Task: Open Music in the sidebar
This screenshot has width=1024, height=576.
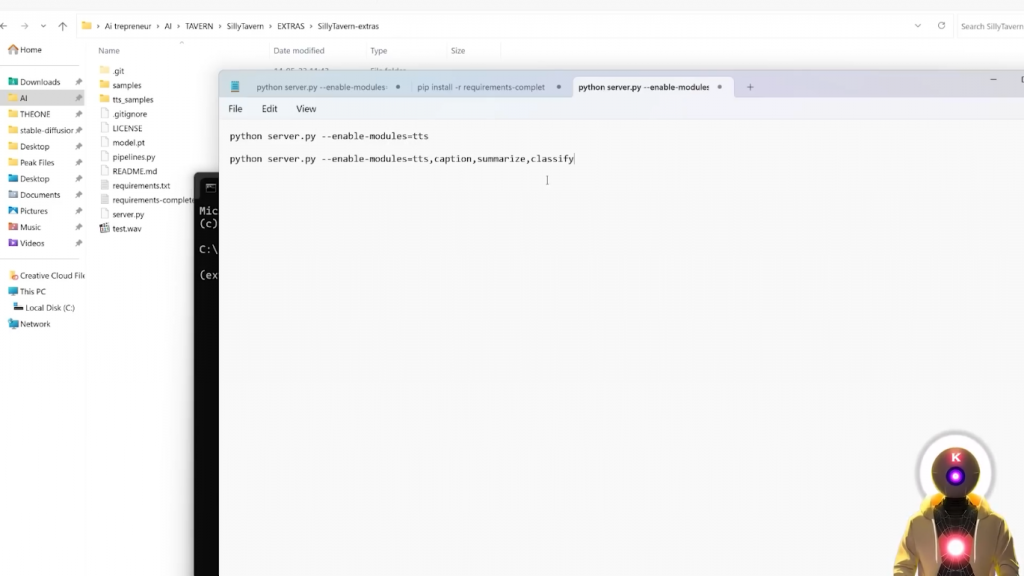Action: tap(24, 227)
